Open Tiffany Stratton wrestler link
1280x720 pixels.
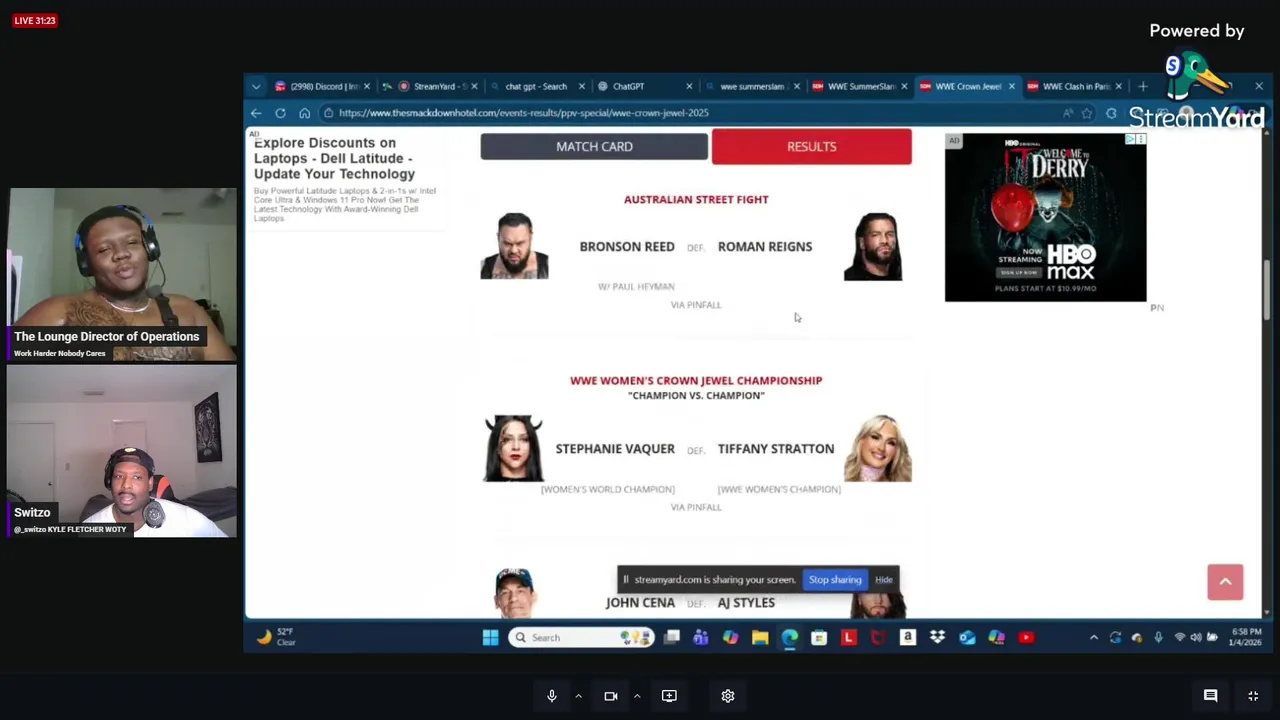[x=776, y=449]
